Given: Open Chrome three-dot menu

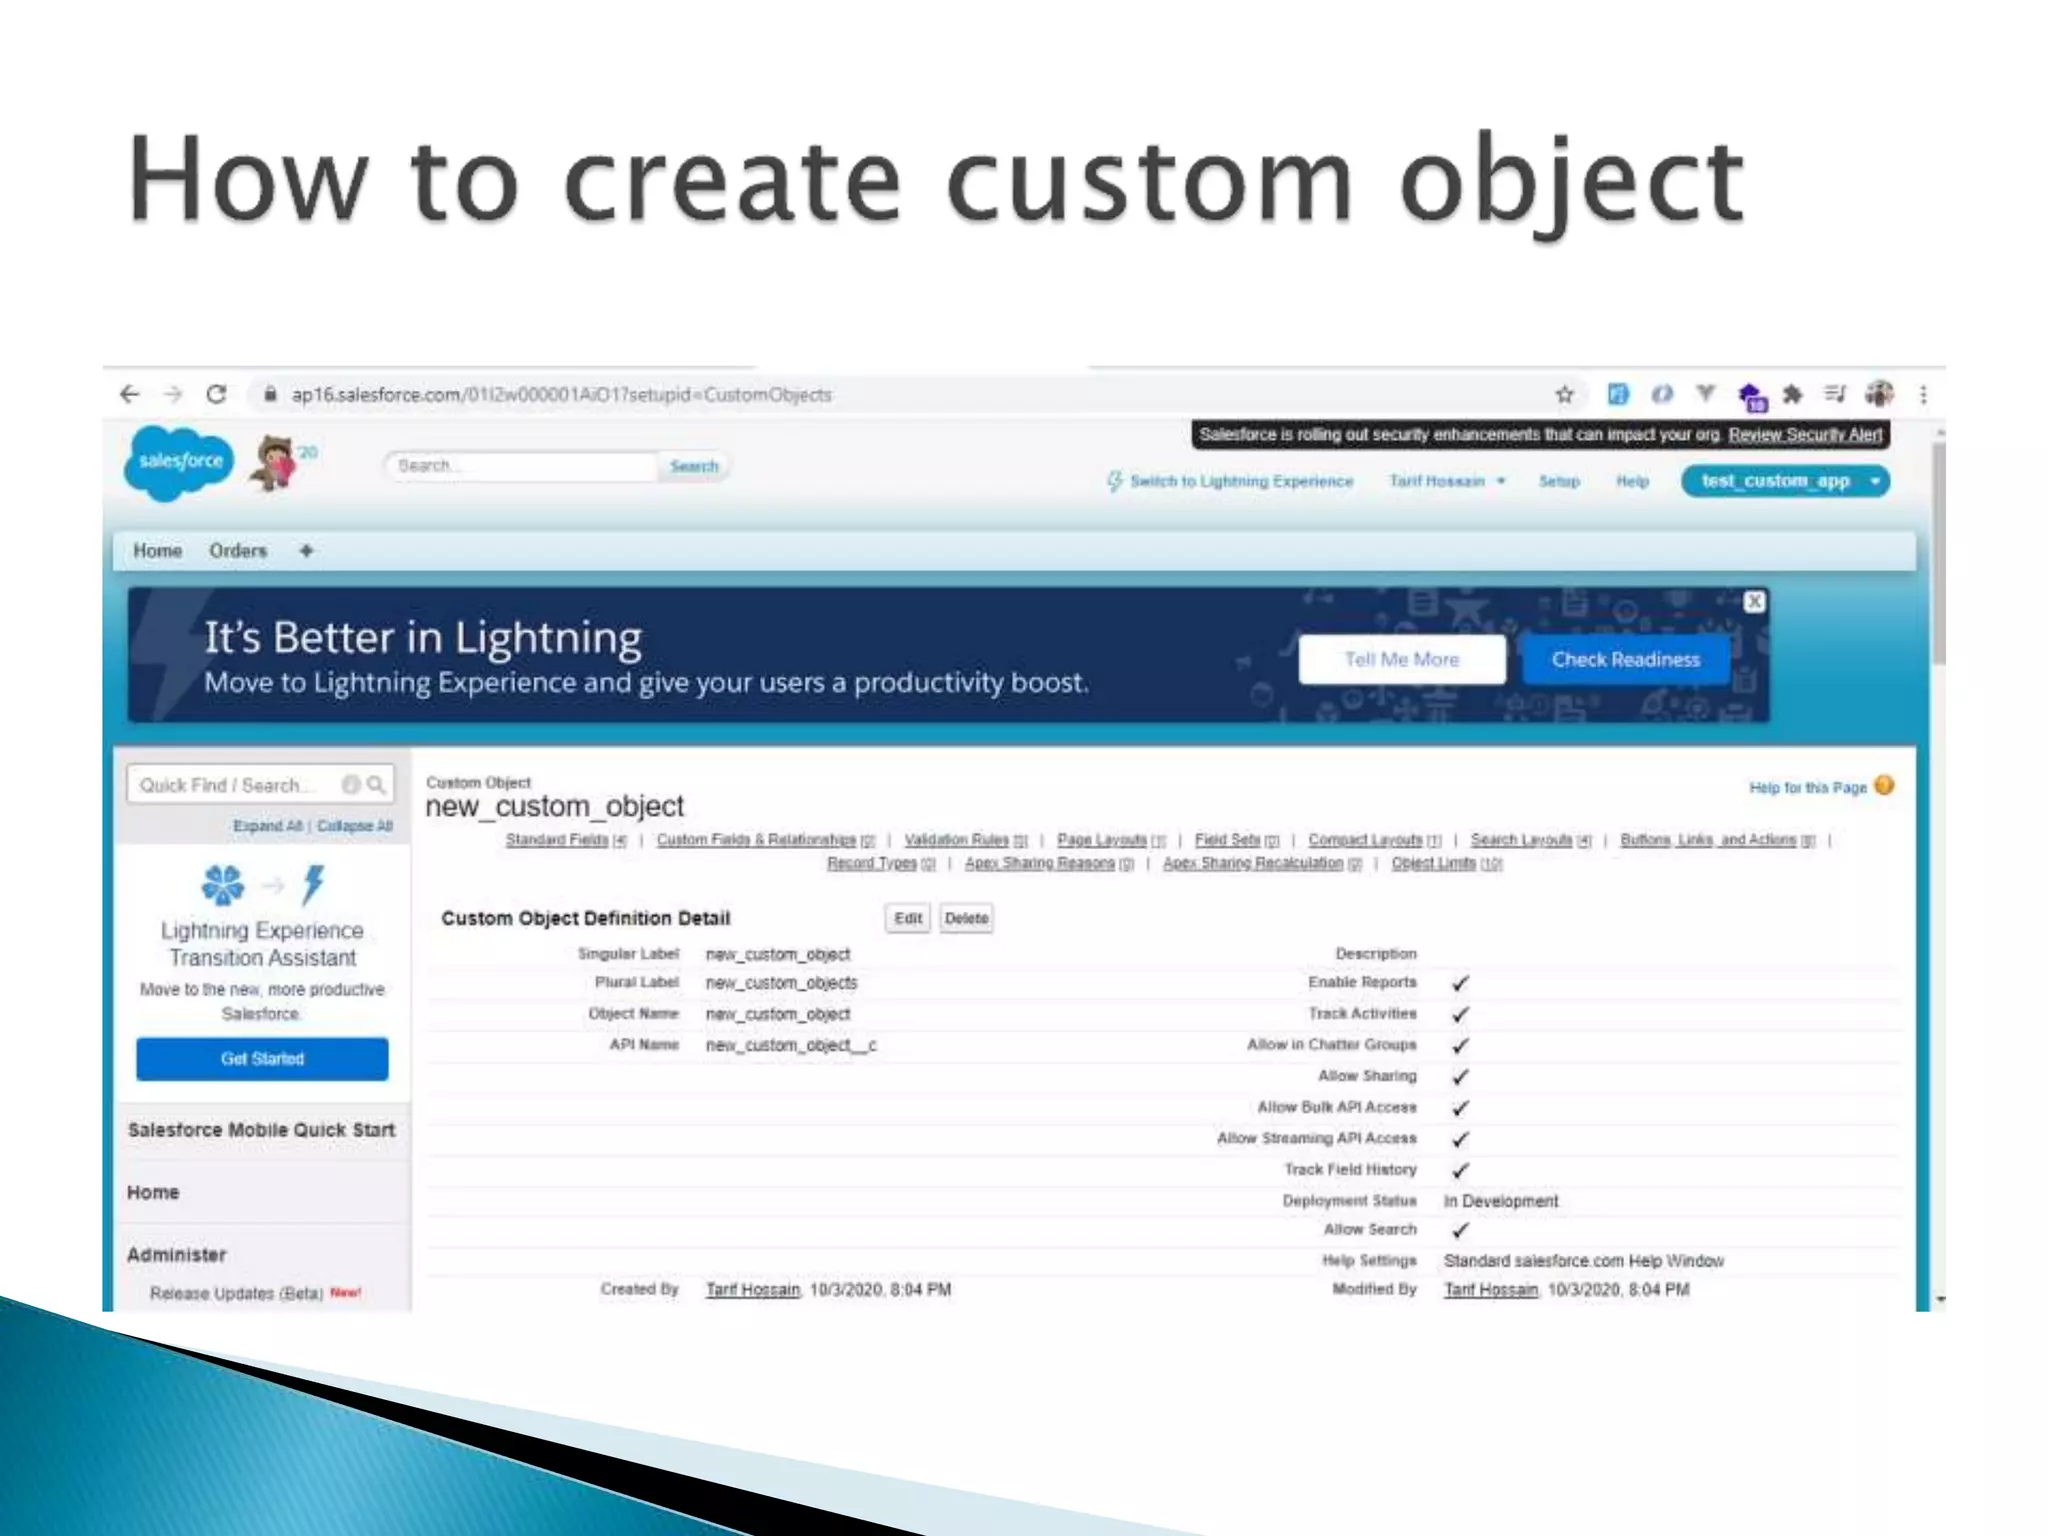Looking at the screenshot, I should click(1923, 394).
